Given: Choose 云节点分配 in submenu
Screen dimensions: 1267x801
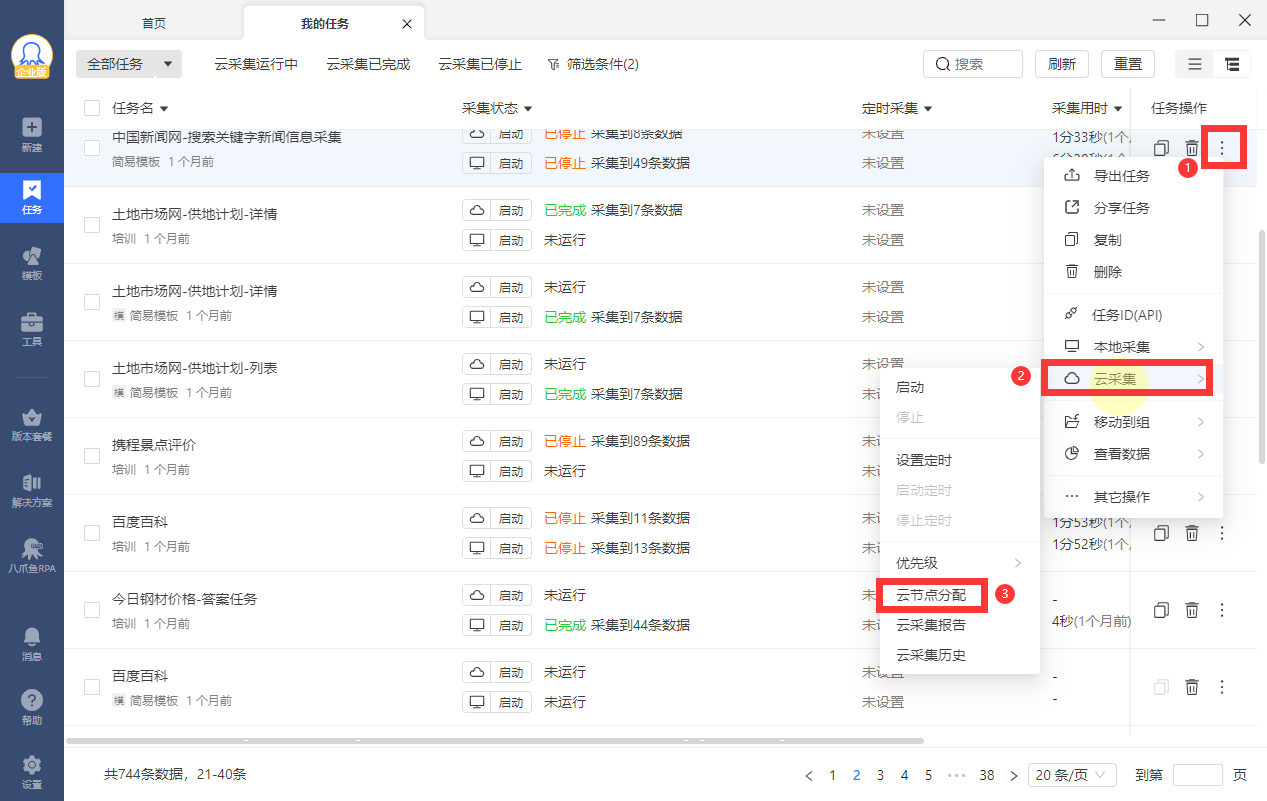Looking at the screenshot, I should click(931, 595).
